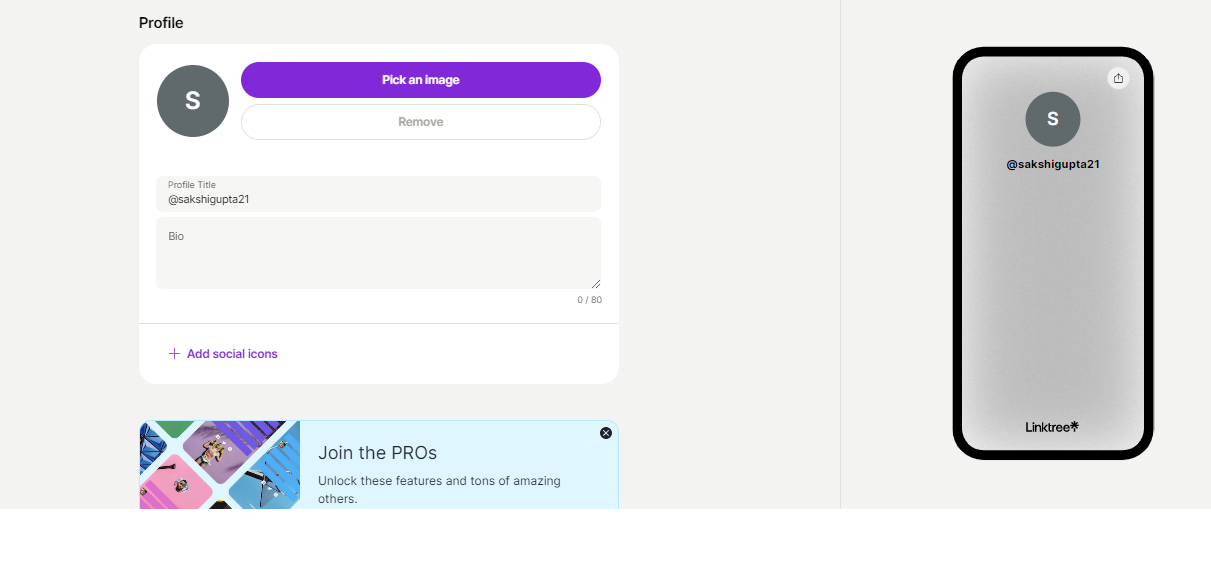The width and height of the screenshot is (1211, 581).
Task: Click the plus icon beside Add social icons
Action: click(174, 354)
